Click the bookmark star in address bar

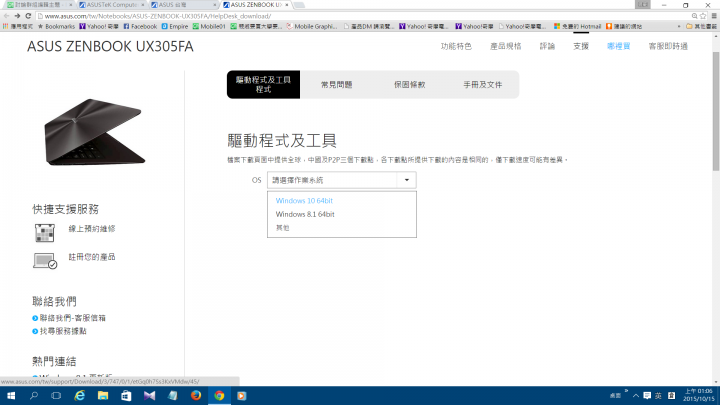[x=703, y=16]
